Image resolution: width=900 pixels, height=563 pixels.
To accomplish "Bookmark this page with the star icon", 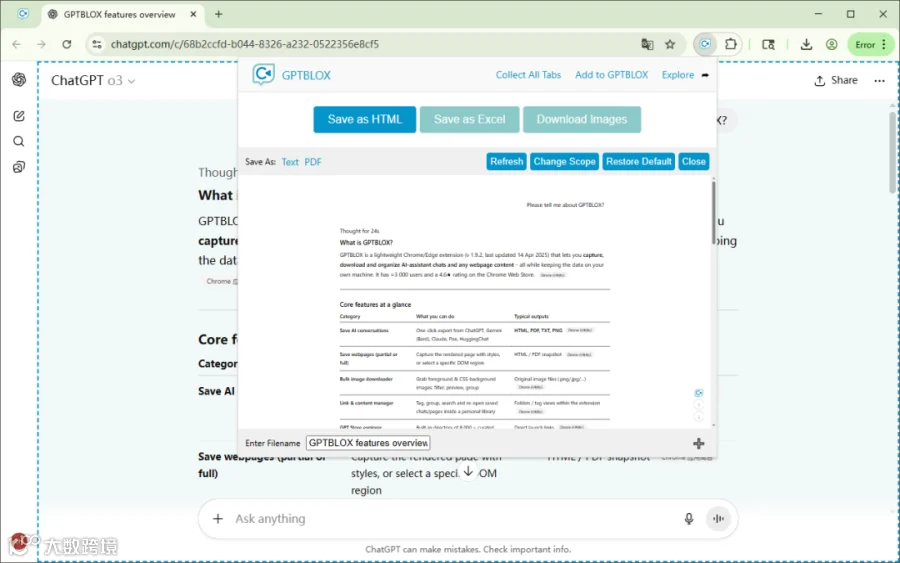I will (x=670, y=44).
